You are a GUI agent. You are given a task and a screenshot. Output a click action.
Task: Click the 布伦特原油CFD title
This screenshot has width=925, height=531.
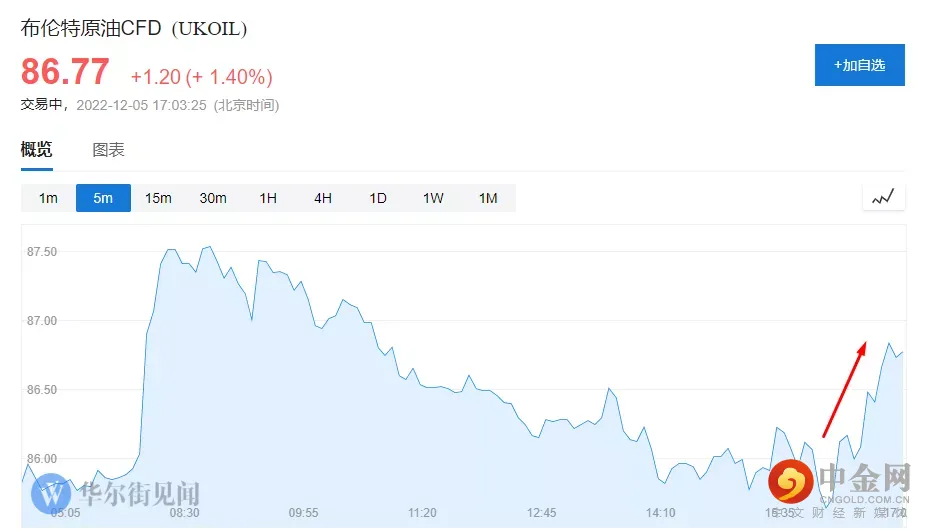pyautogui.click(x=134, y=29)
